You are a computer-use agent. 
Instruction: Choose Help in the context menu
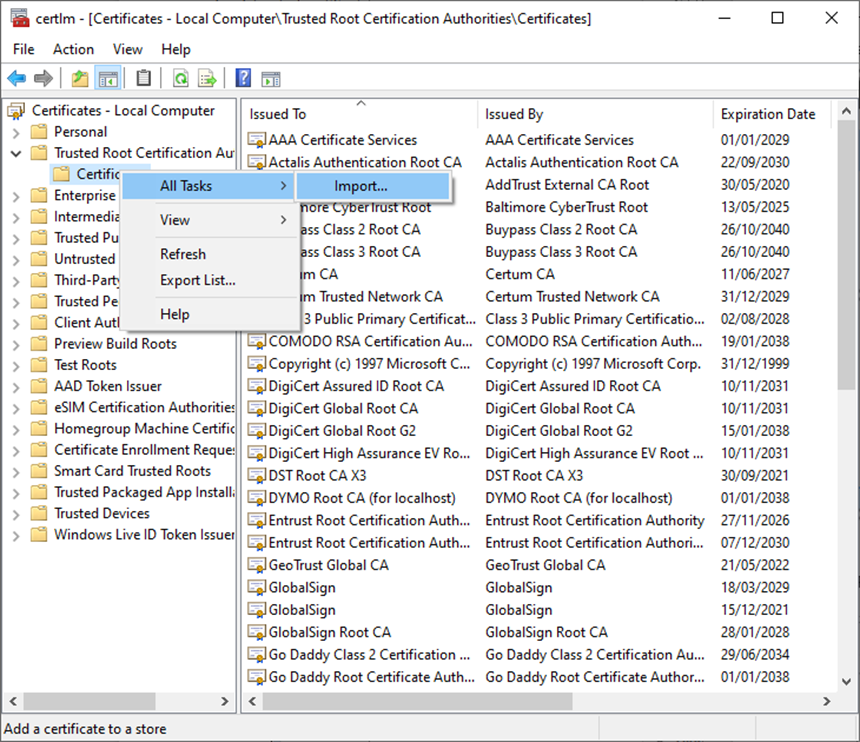point(208,314)
